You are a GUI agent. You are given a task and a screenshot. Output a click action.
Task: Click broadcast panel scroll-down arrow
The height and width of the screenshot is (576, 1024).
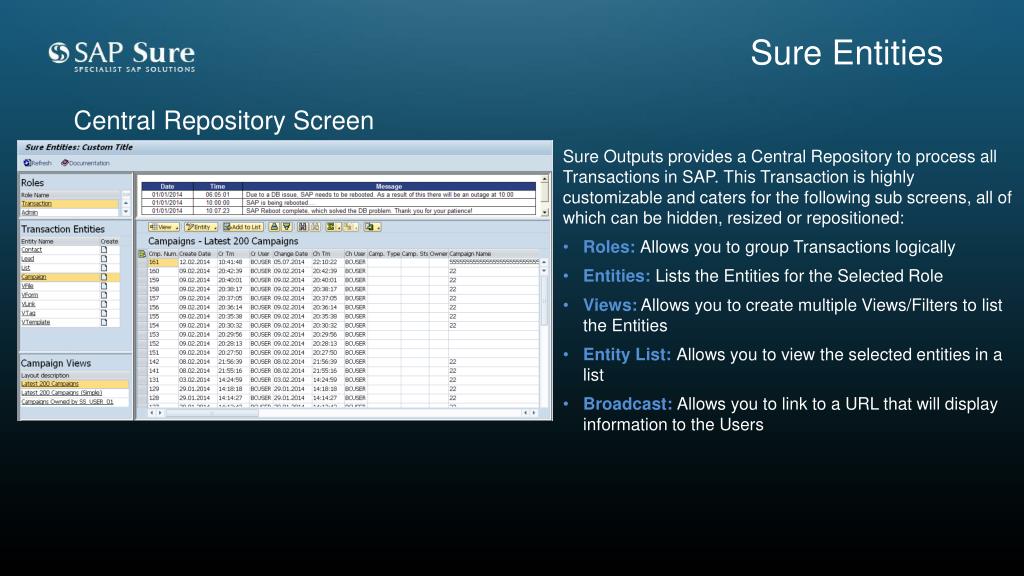pos(545,212)
